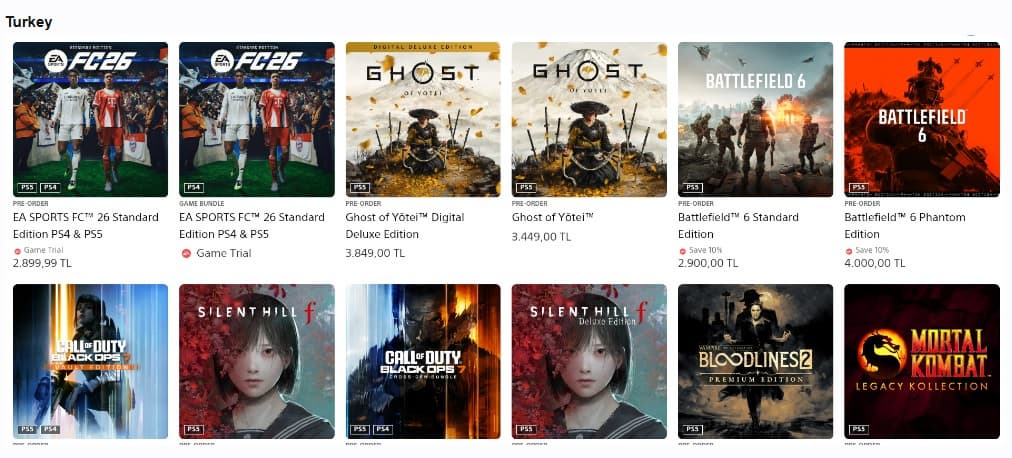Image resolution: width=1012 pixels, height=458 pixels.
Task: Open Ghost of Yōtei Digital Deluxe Edition cover
Action: click(x=423, y=119)
